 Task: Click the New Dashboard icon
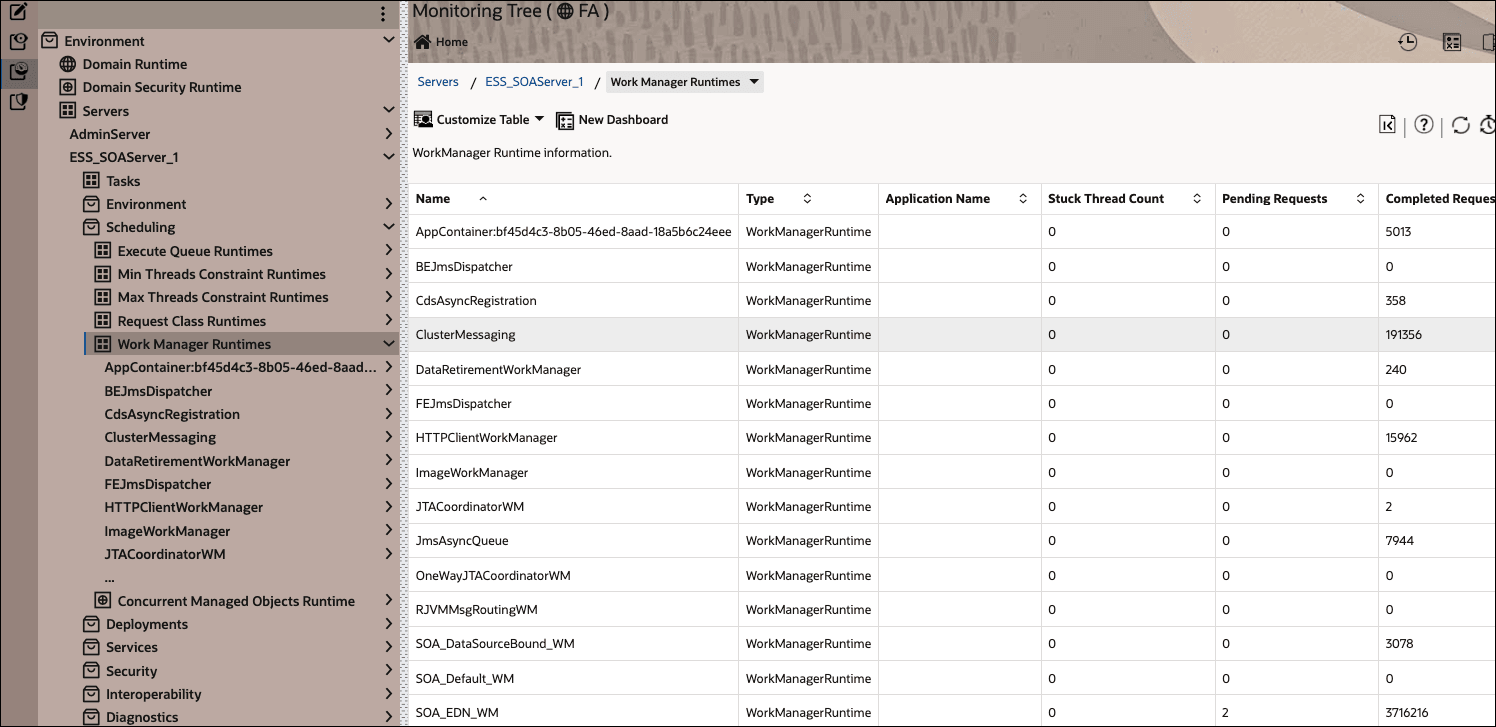click(x=565, y=120)
